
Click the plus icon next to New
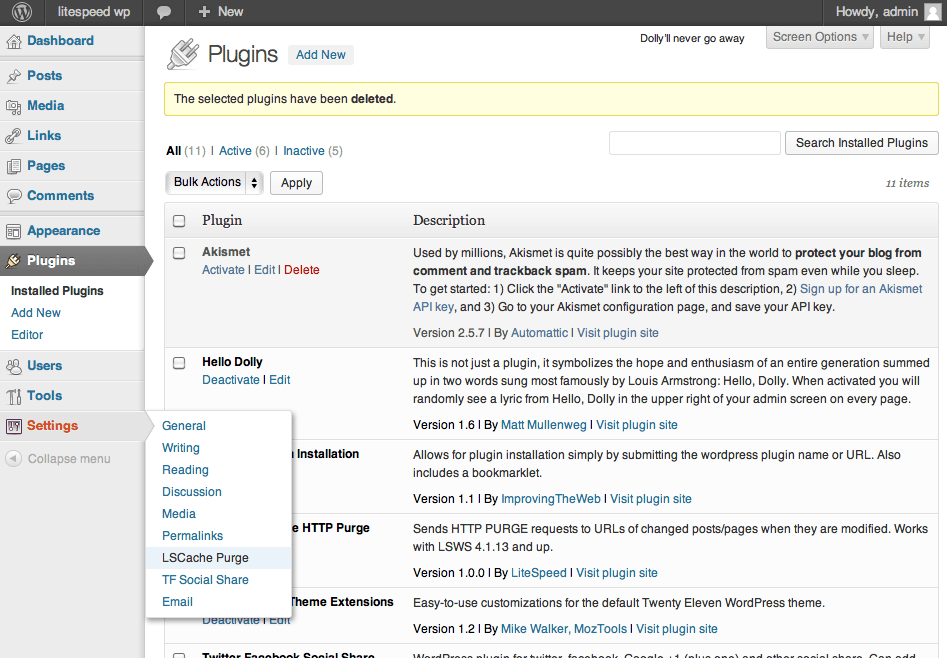pos(204,11)
